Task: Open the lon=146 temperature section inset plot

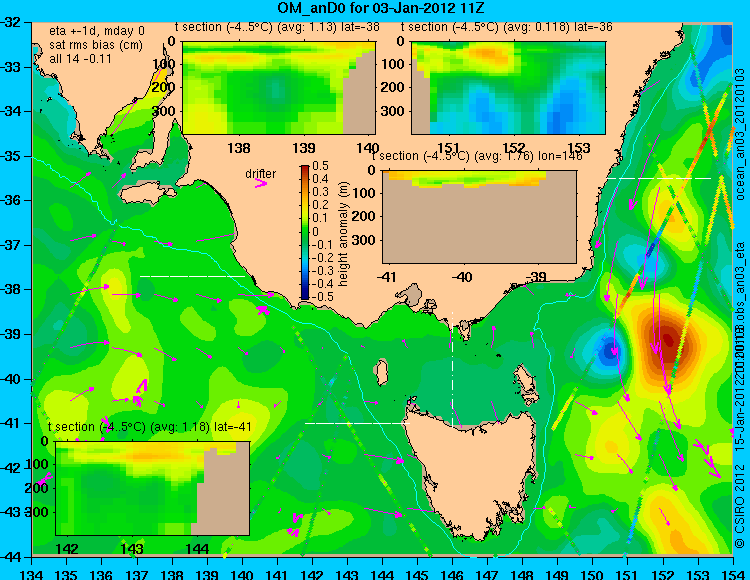Action: click(x=479, y=217)
